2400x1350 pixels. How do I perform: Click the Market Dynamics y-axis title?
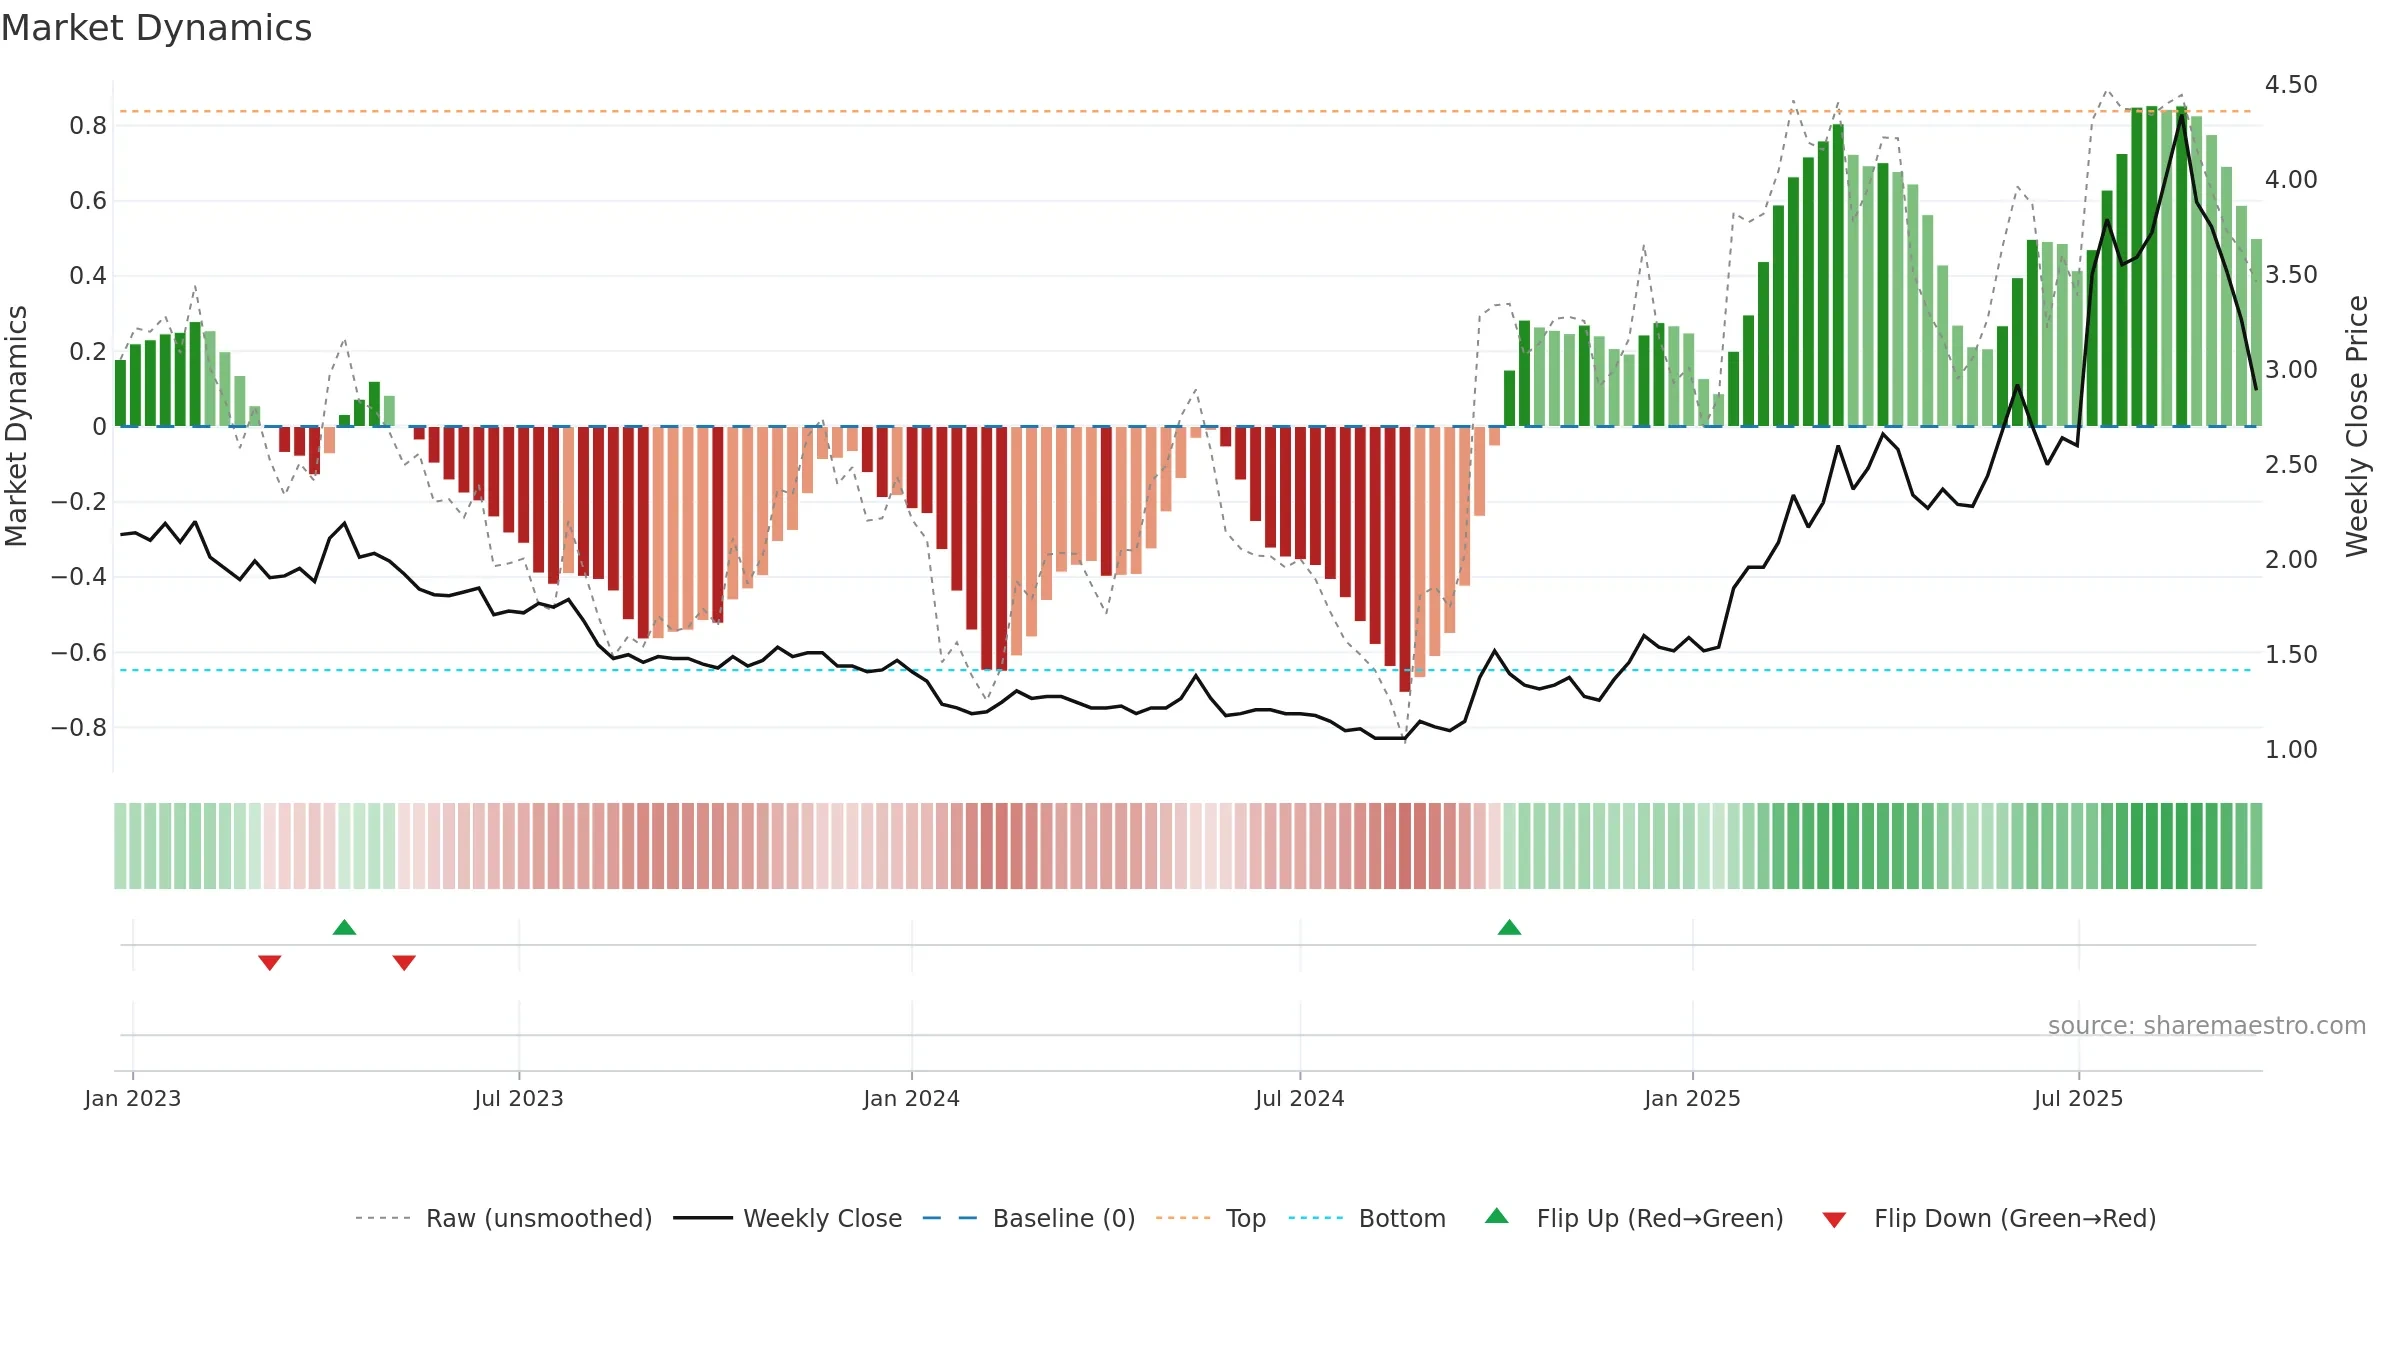pos(17,426)
